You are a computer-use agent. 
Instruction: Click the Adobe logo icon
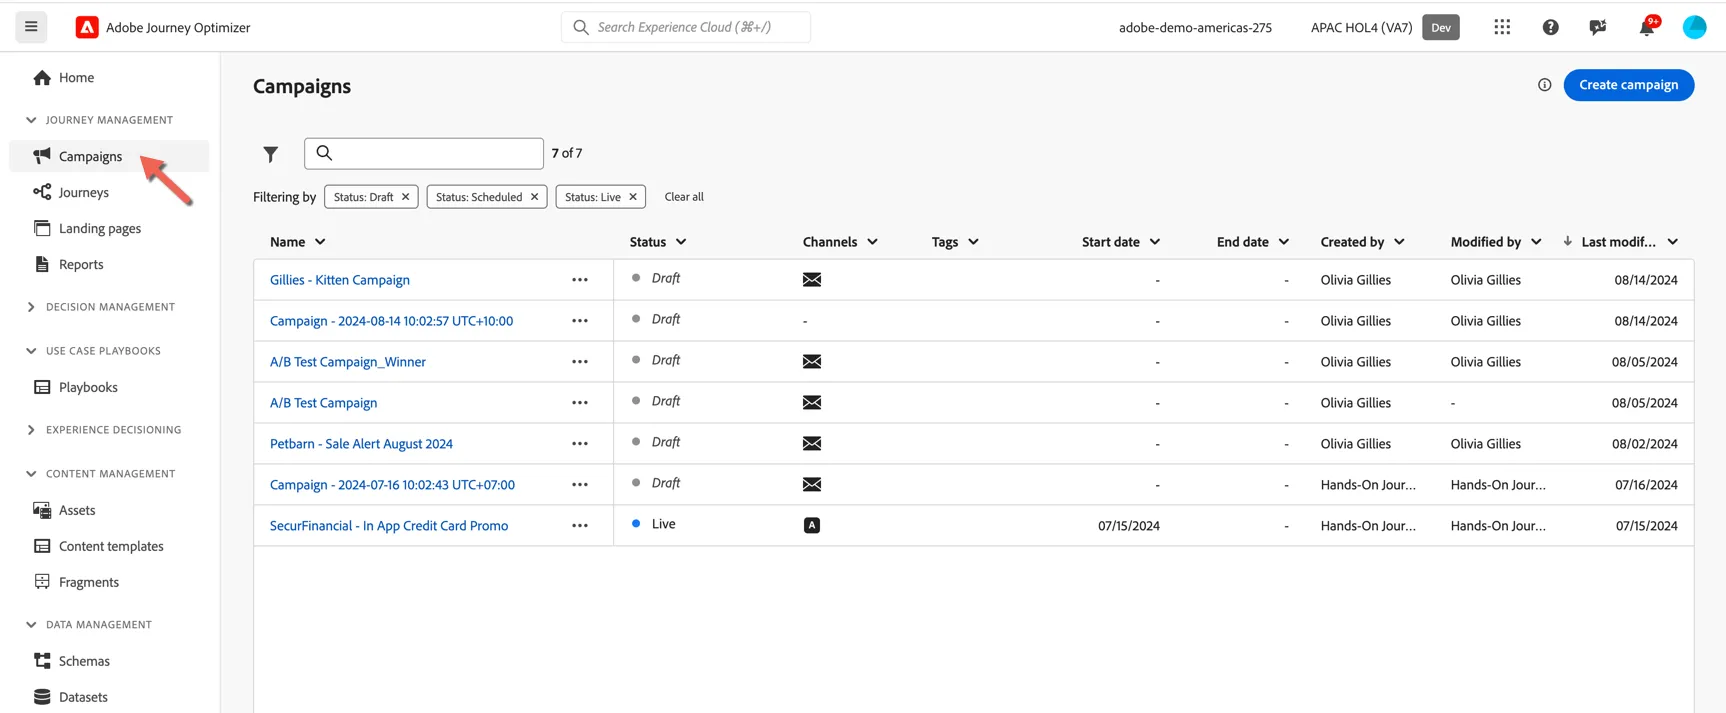click(x=87, y=27)
